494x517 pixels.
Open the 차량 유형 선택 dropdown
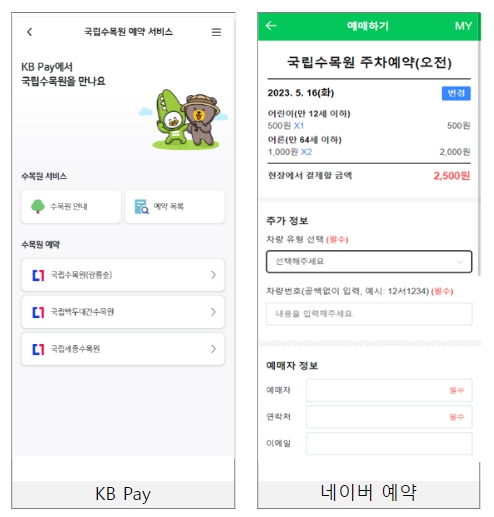click(x=369, y=262)
